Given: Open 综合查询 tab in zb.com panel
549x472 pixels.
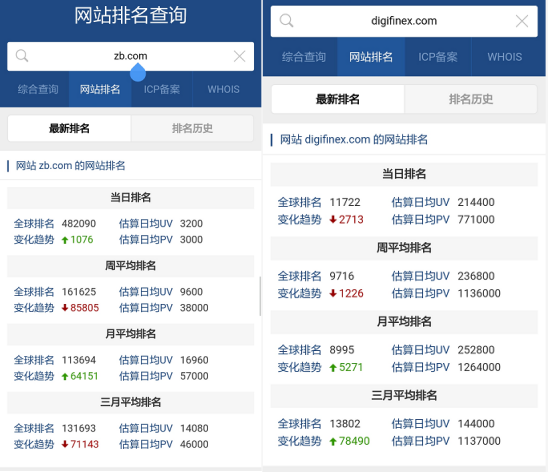Looking at the screenshot, I should pyautogui.click(x=38, y=89).
